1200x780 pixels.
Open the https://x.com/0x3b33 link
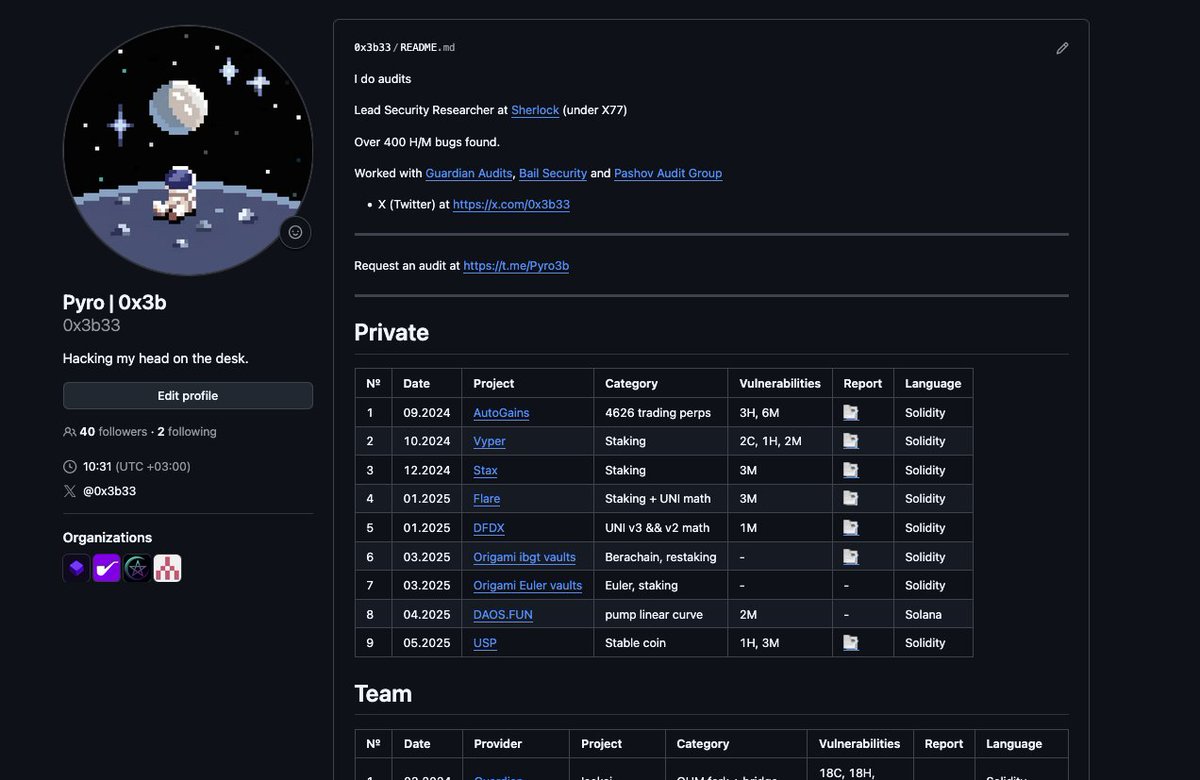point(511,204)
